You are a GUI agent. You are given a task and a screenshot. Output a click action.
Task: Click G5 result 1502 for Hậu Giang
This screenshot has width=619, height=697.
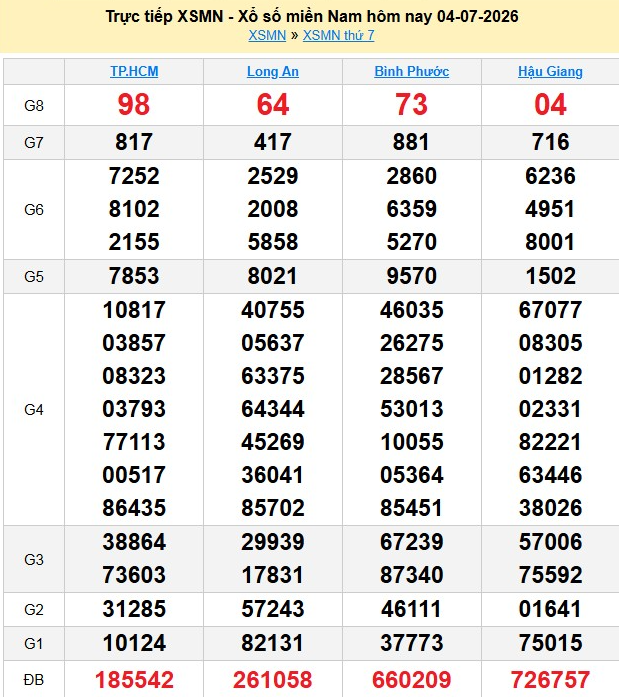[551, 276]
